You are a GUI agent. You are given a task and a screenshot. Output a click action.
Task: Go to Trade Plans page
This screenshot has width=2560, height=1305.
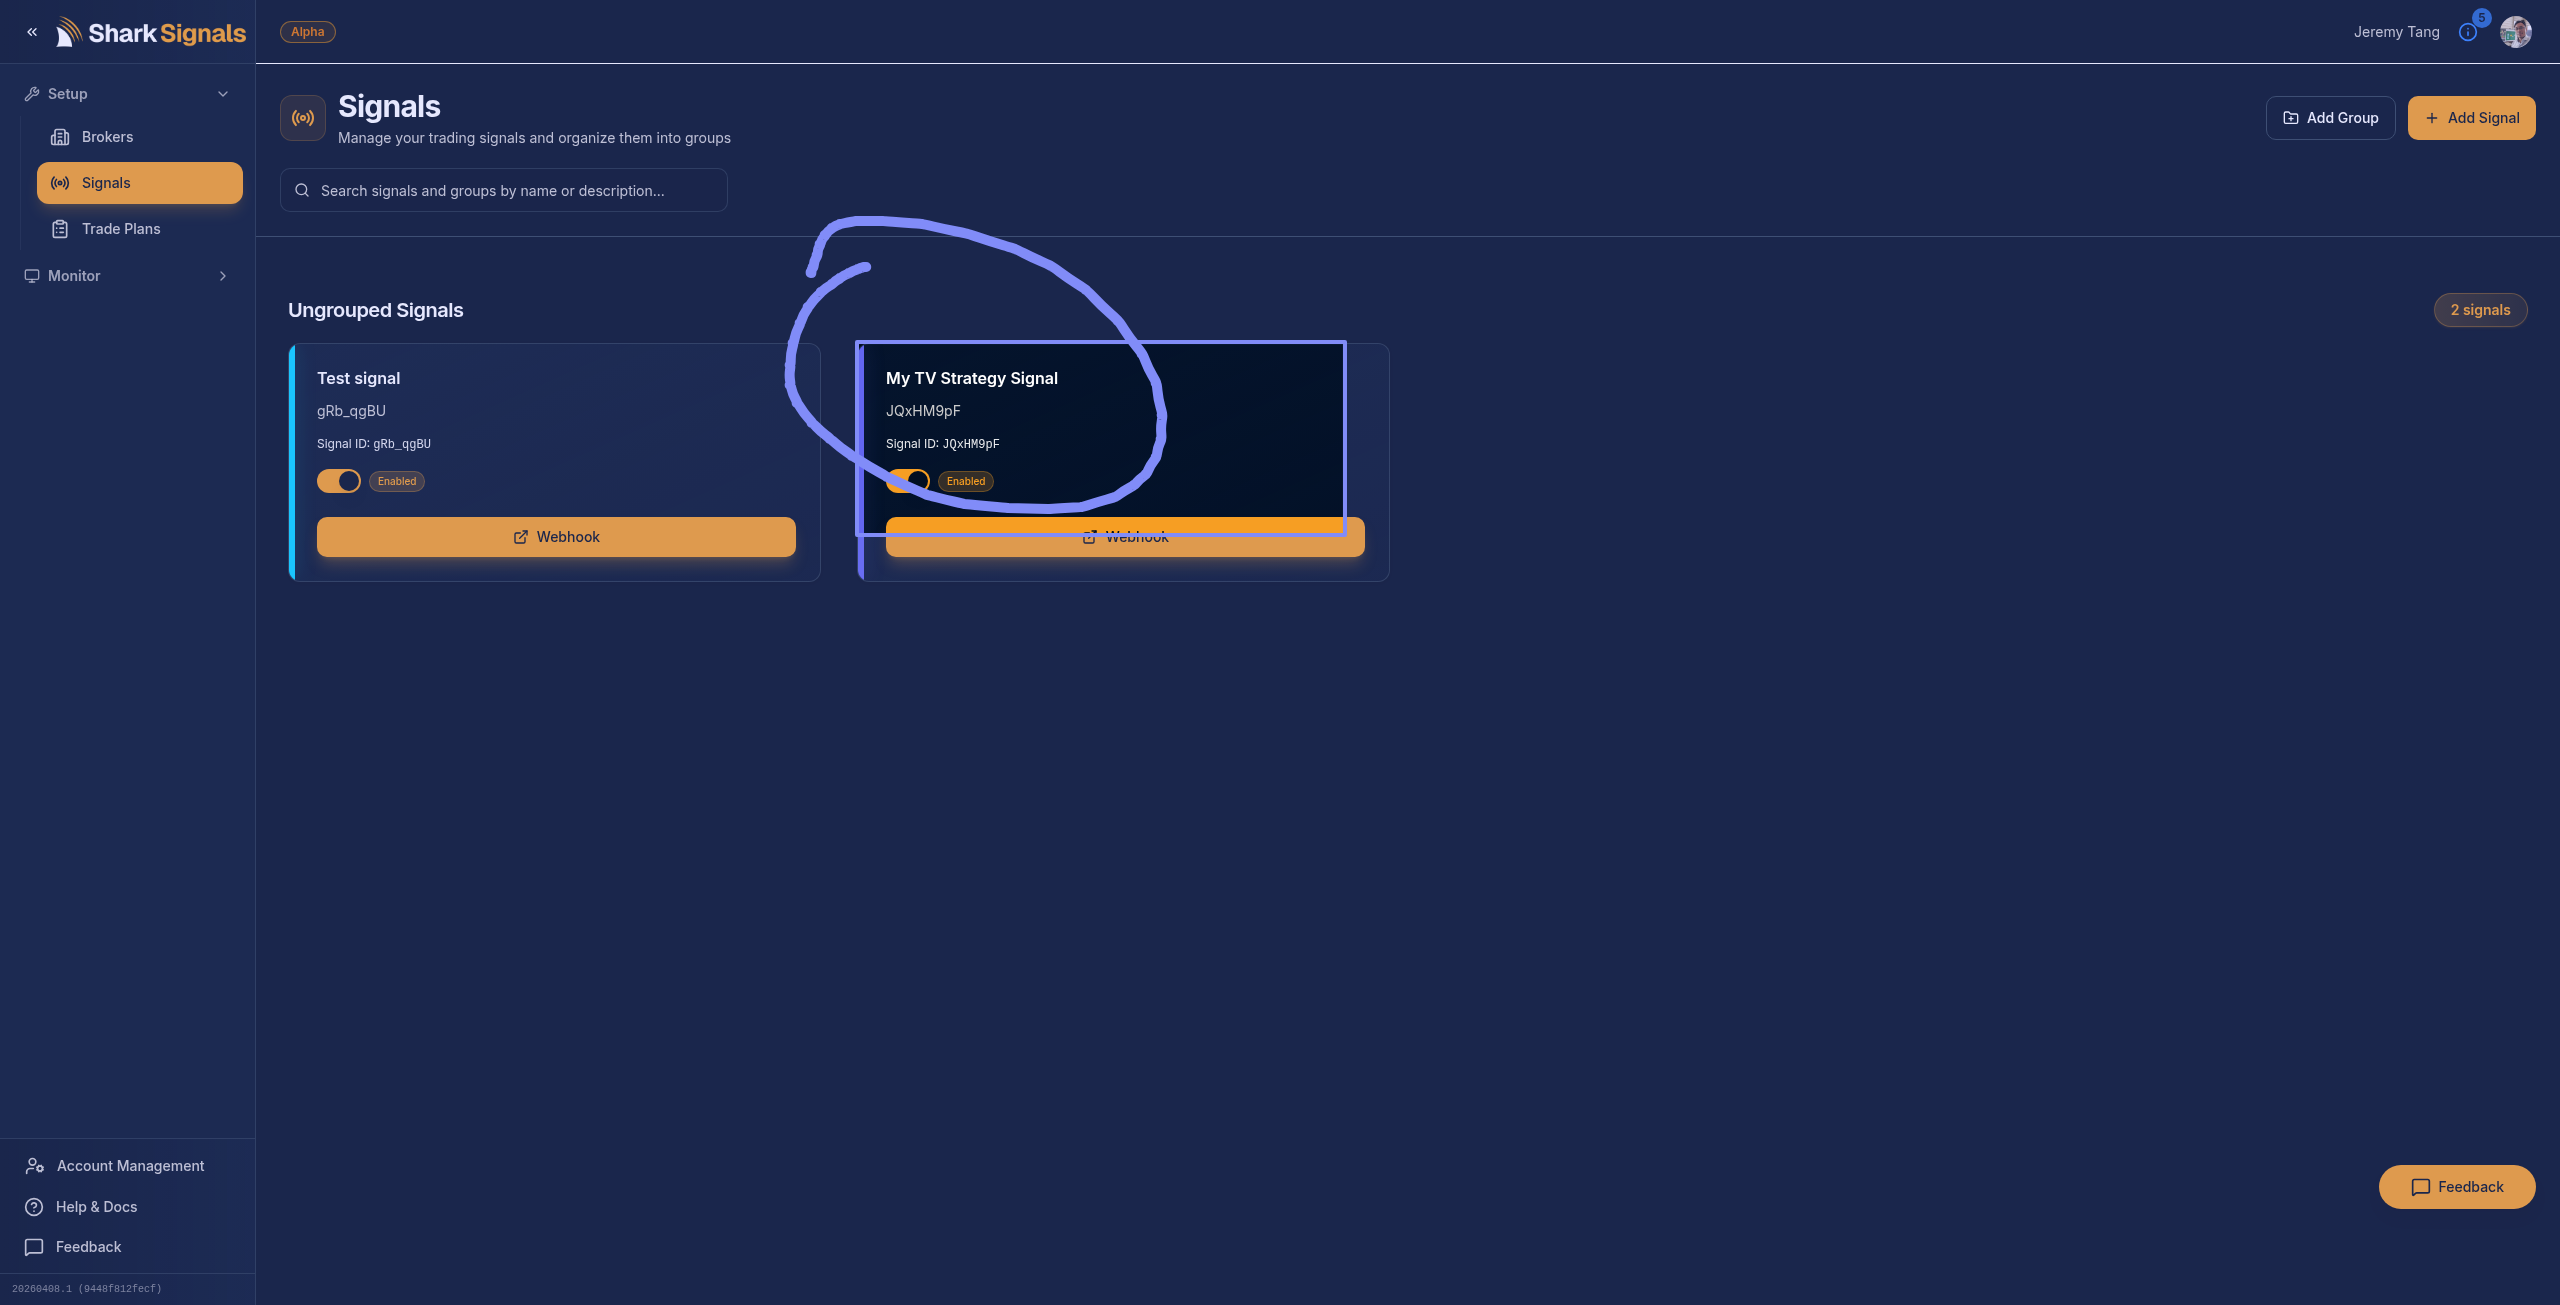point(121,229)
